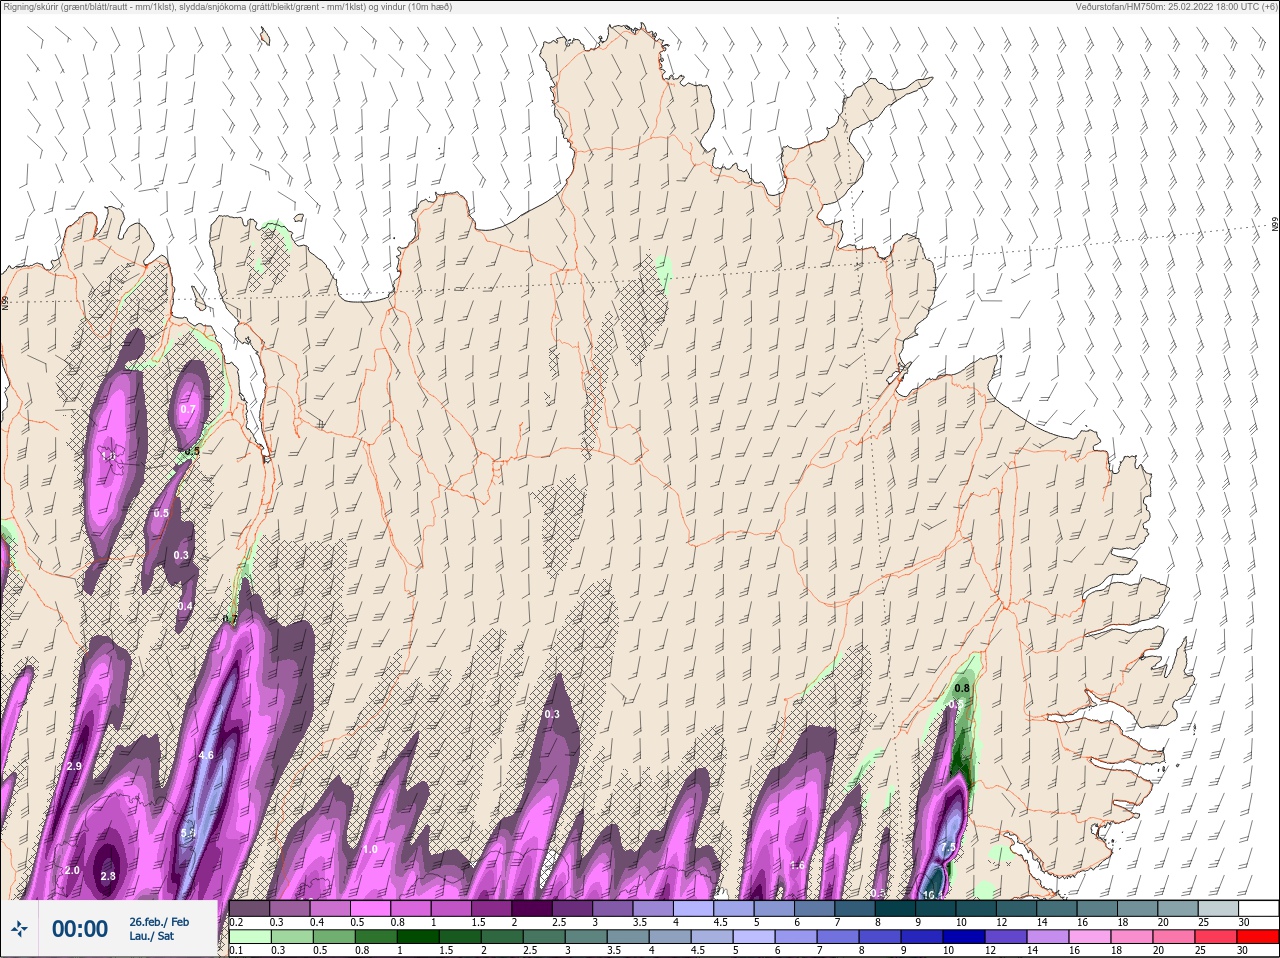1280x958 pixels.
Task: Select the light green lower legend swatch labelled 0.1
Action: [x=249, y=937]
